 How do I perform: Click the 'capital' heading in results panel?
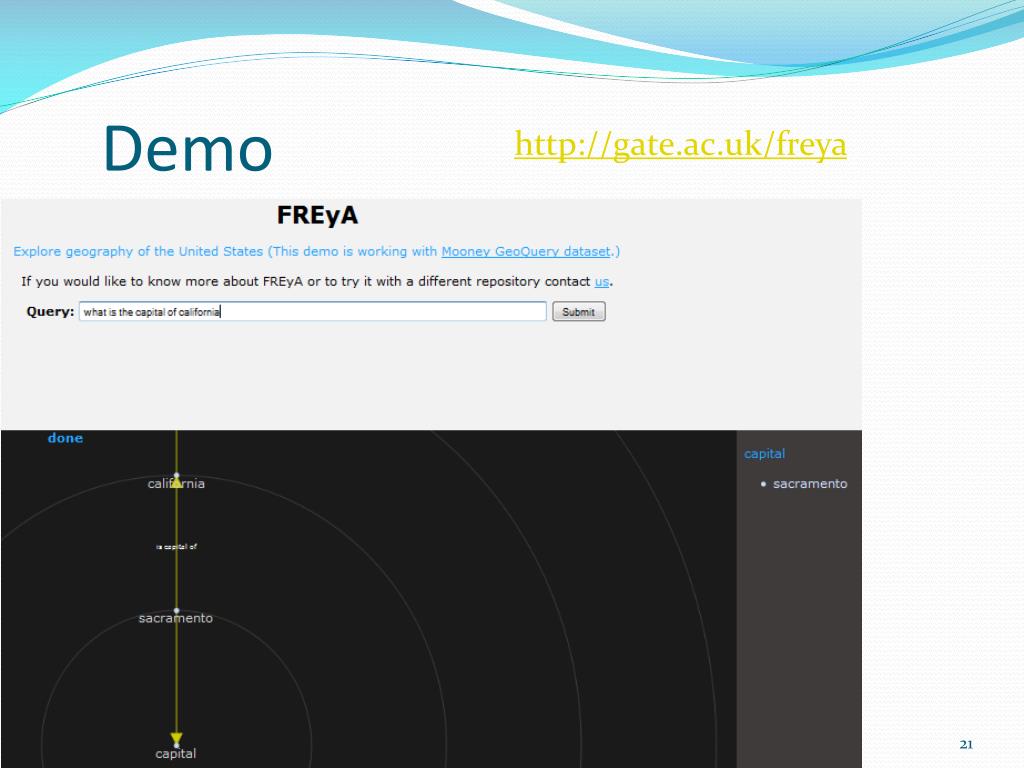(x=764, y=454)
